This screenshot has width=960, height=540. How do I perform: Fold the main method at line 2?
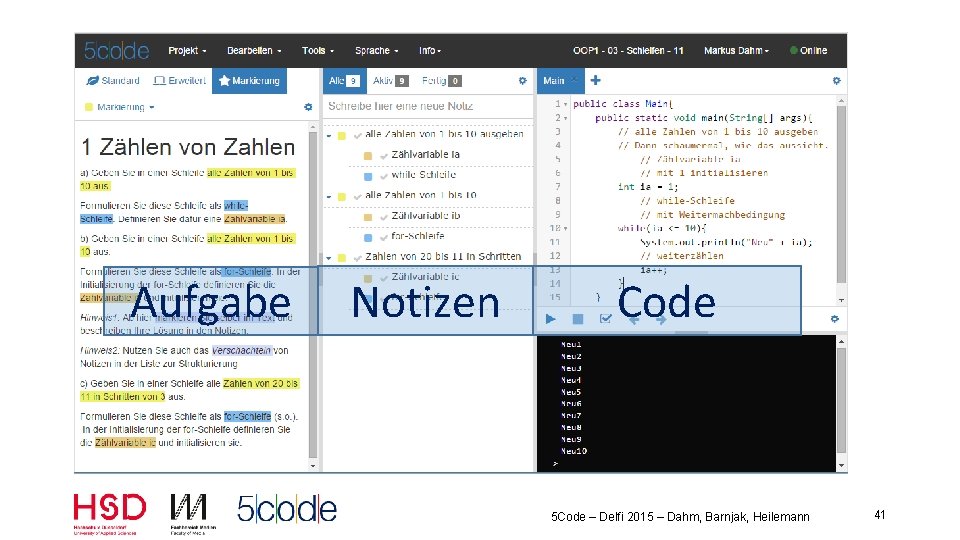pos(565,118)
